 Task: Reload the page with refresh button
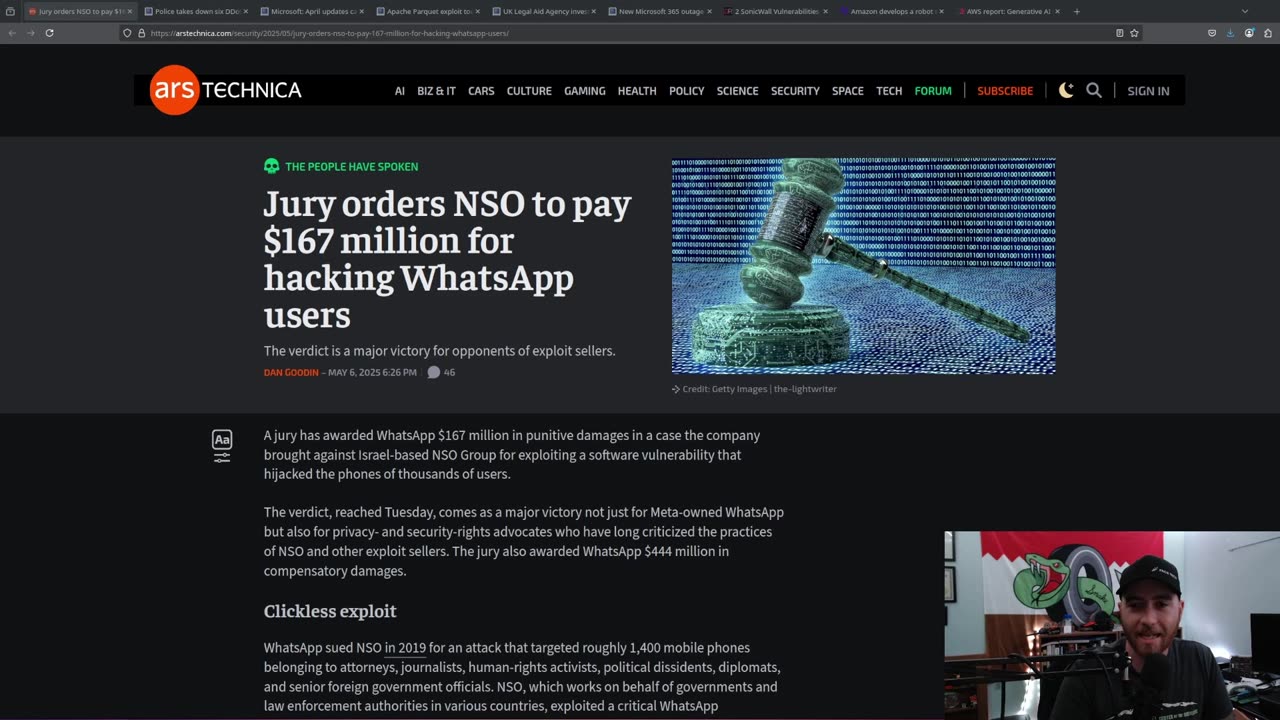coord(49,33)
